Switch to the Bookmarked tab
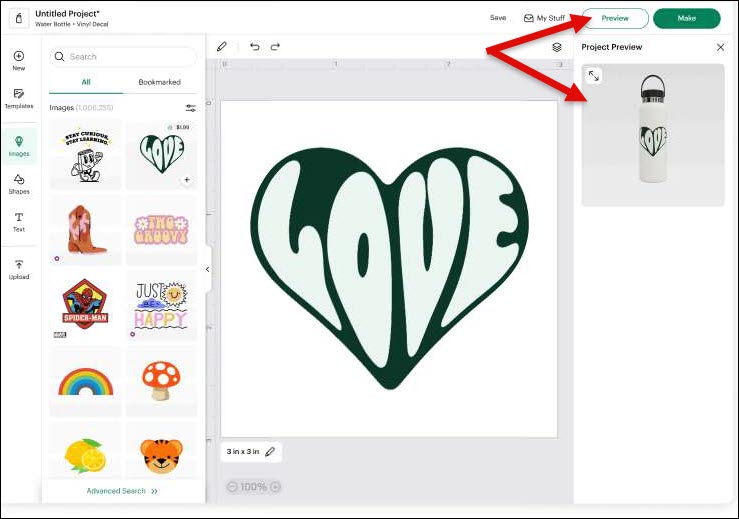 point(160,82)
